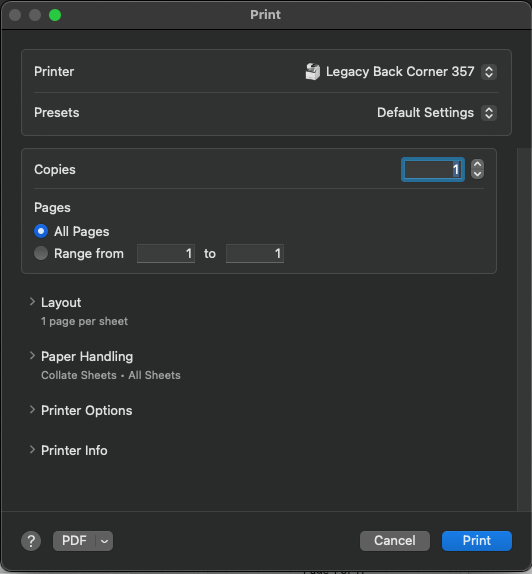Select the Range from radio button
Screen dimensions: 532x574
coord(41,253)
